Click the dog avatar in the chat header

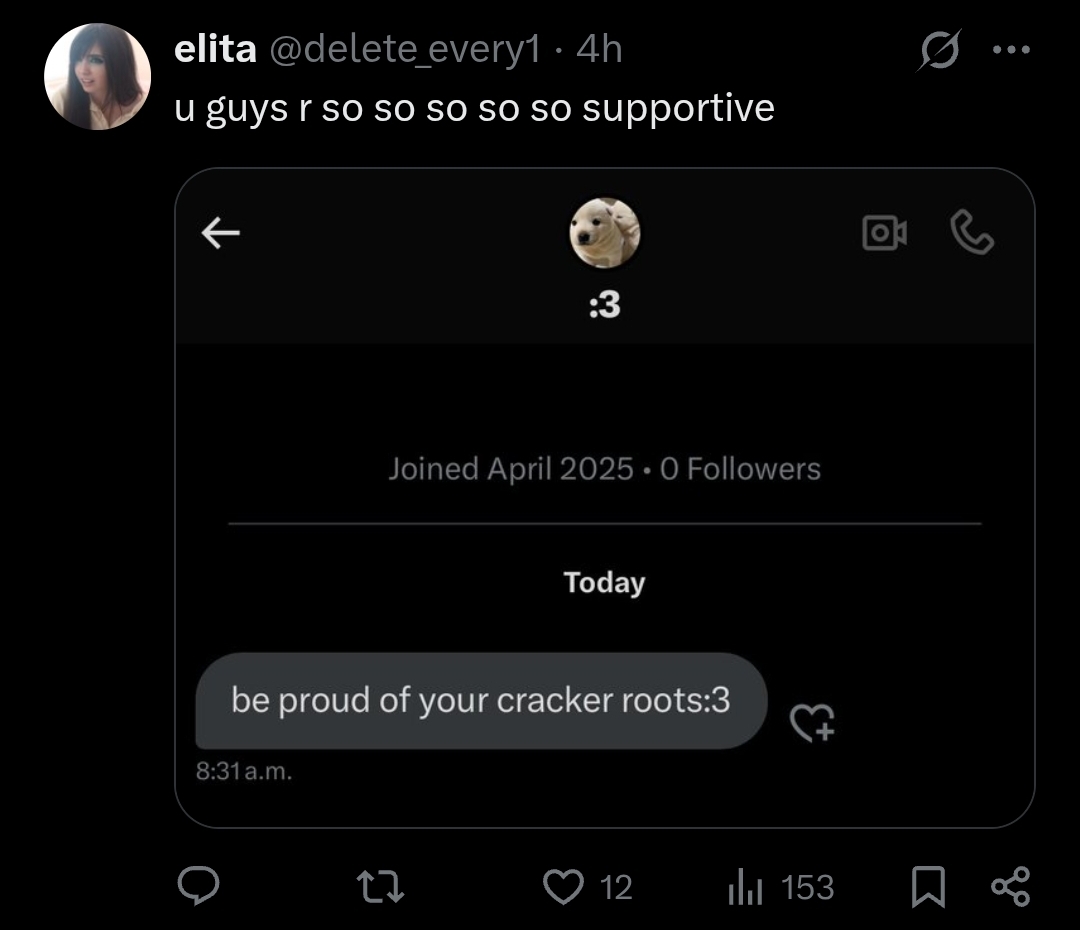tap(604, 233)
